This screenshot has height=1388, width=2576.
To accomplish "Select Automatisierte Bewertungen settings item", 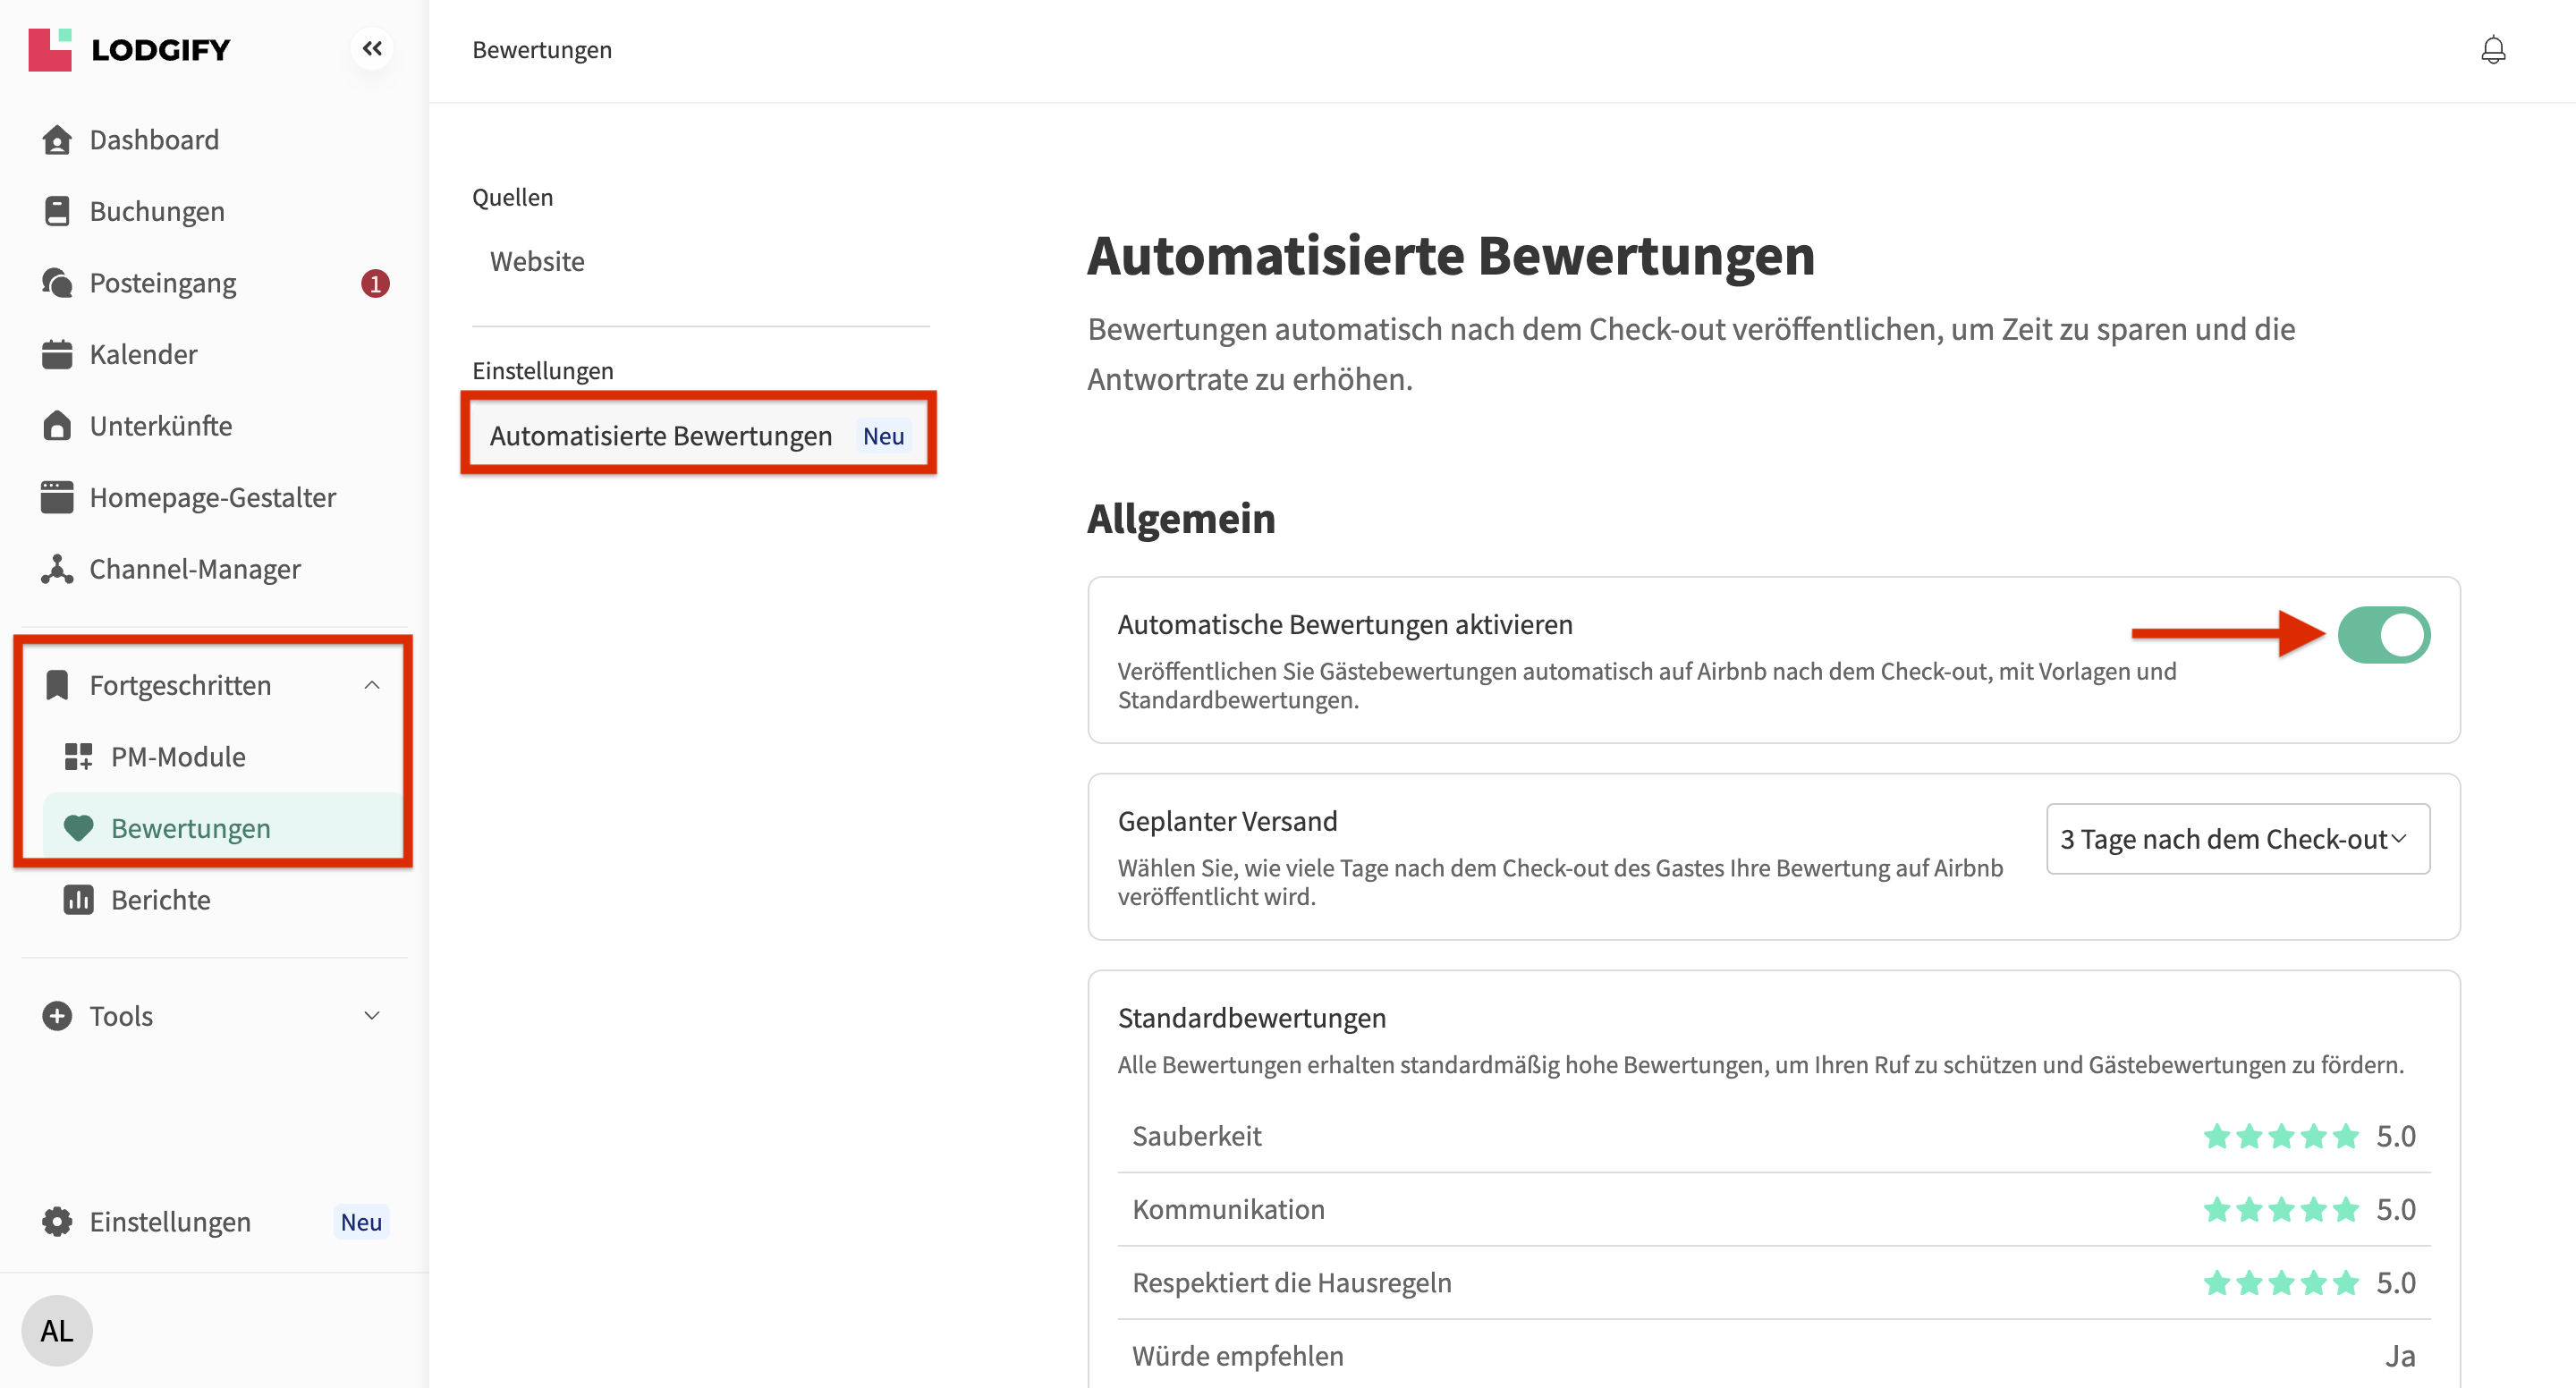I will pos(661,436).
